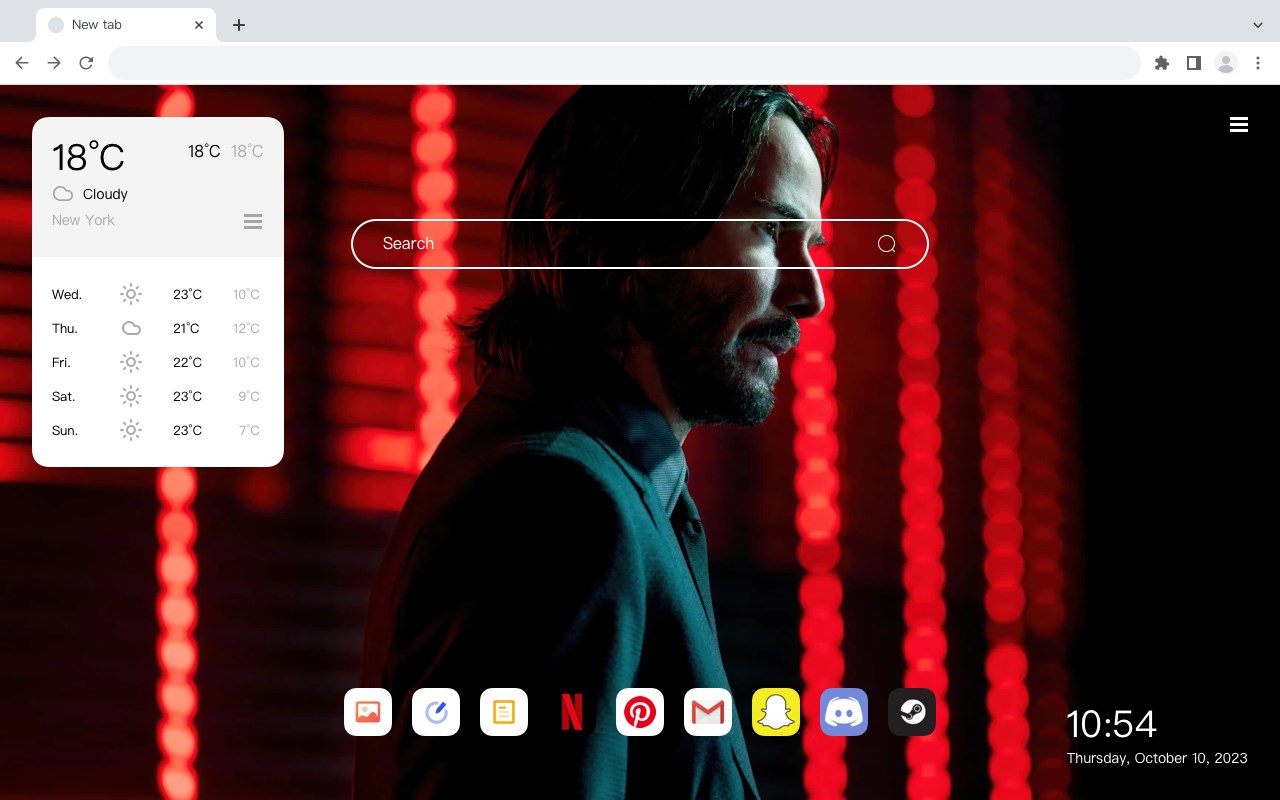The height and width of the screenshot is (800, 1280).
Task: Click the Cloudy condition label
Action: pyautogui.click(x=105, y=194)
